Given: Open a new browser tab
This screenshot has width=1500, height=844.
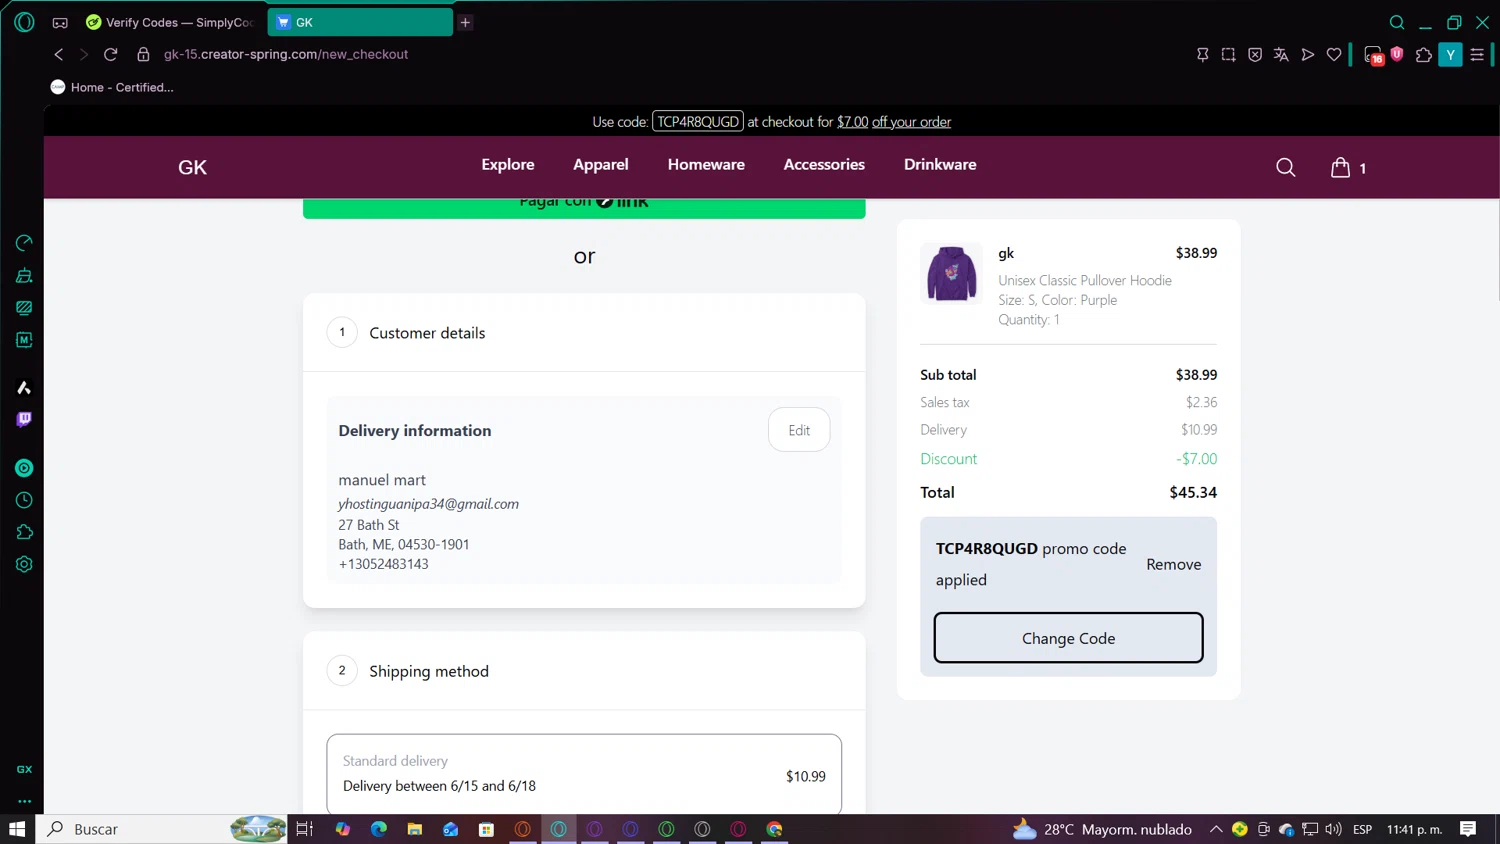Looking at the screenshot, I should 465,22.
